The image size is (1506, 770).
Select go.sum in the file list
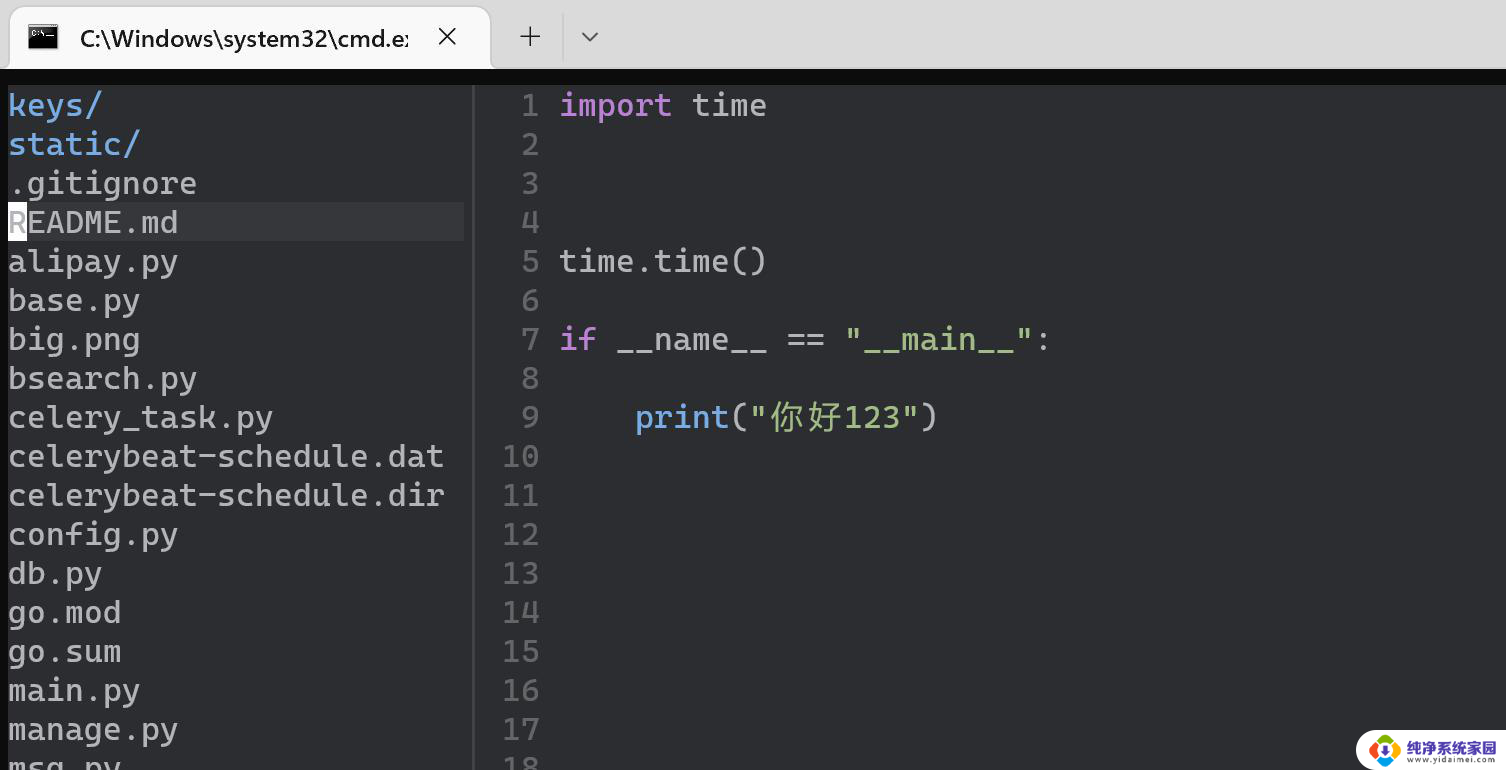pyautogui.click(x=65, y=652)
